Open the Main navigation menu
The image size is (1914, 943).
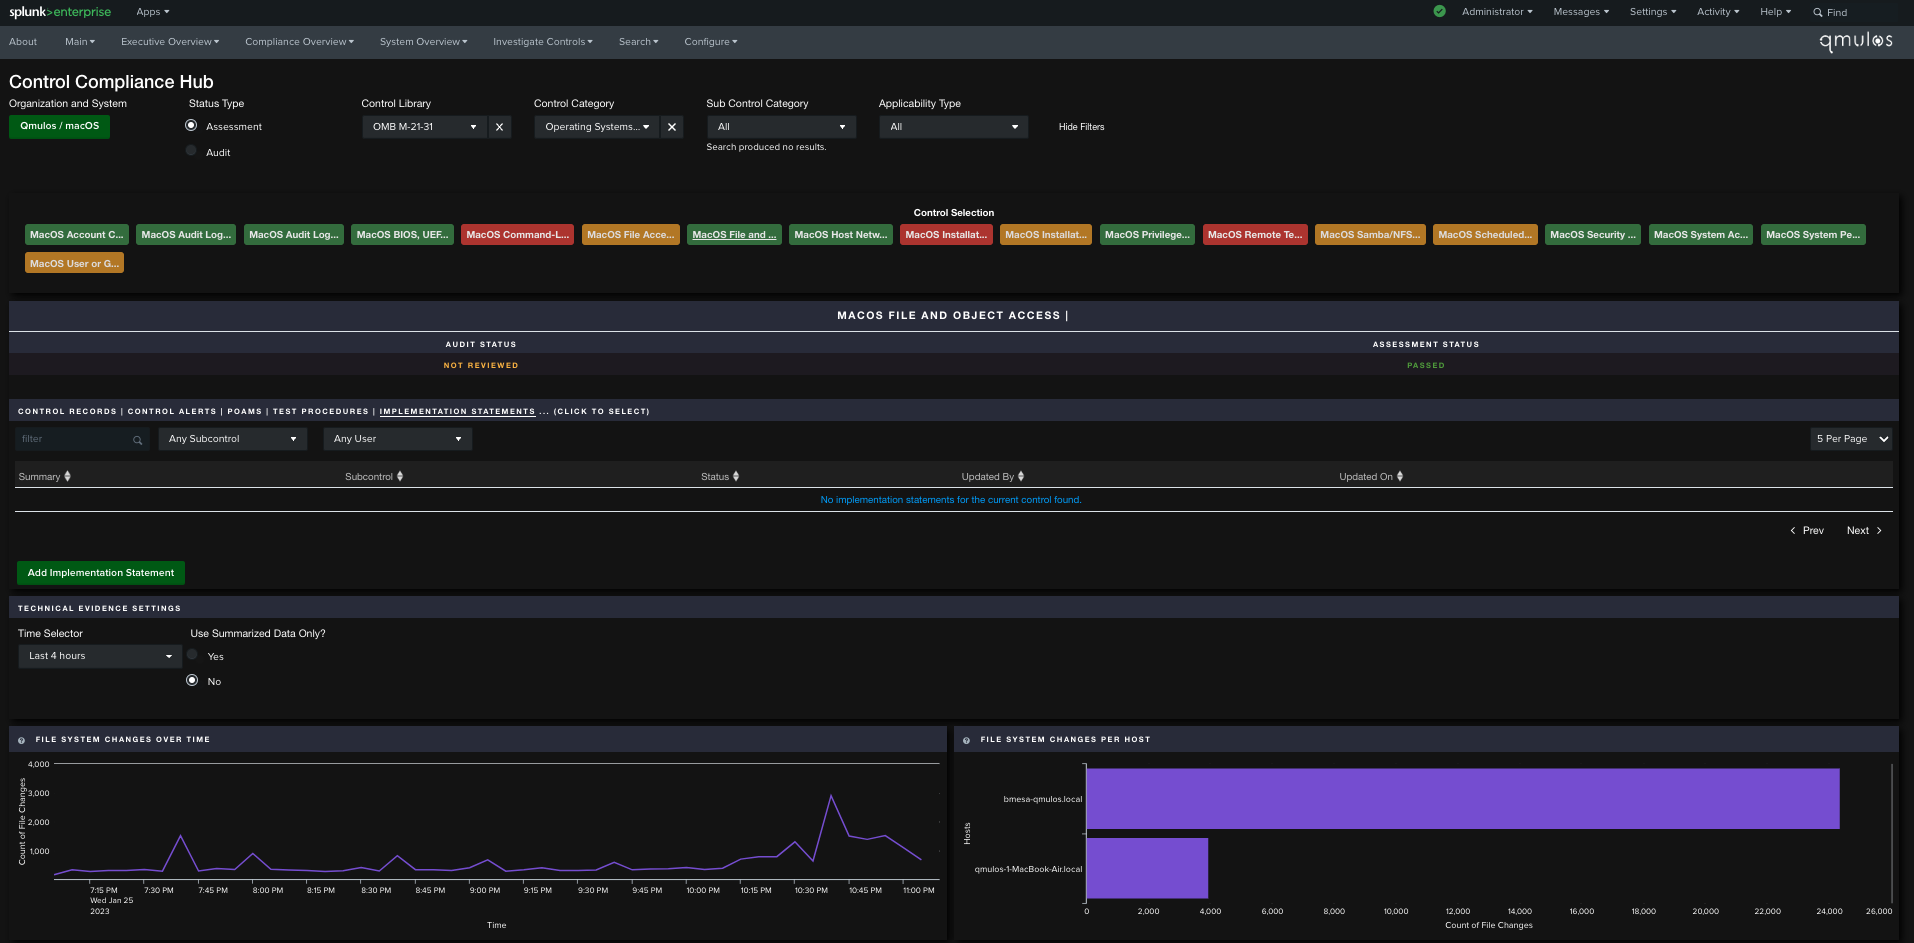[80, 42]
